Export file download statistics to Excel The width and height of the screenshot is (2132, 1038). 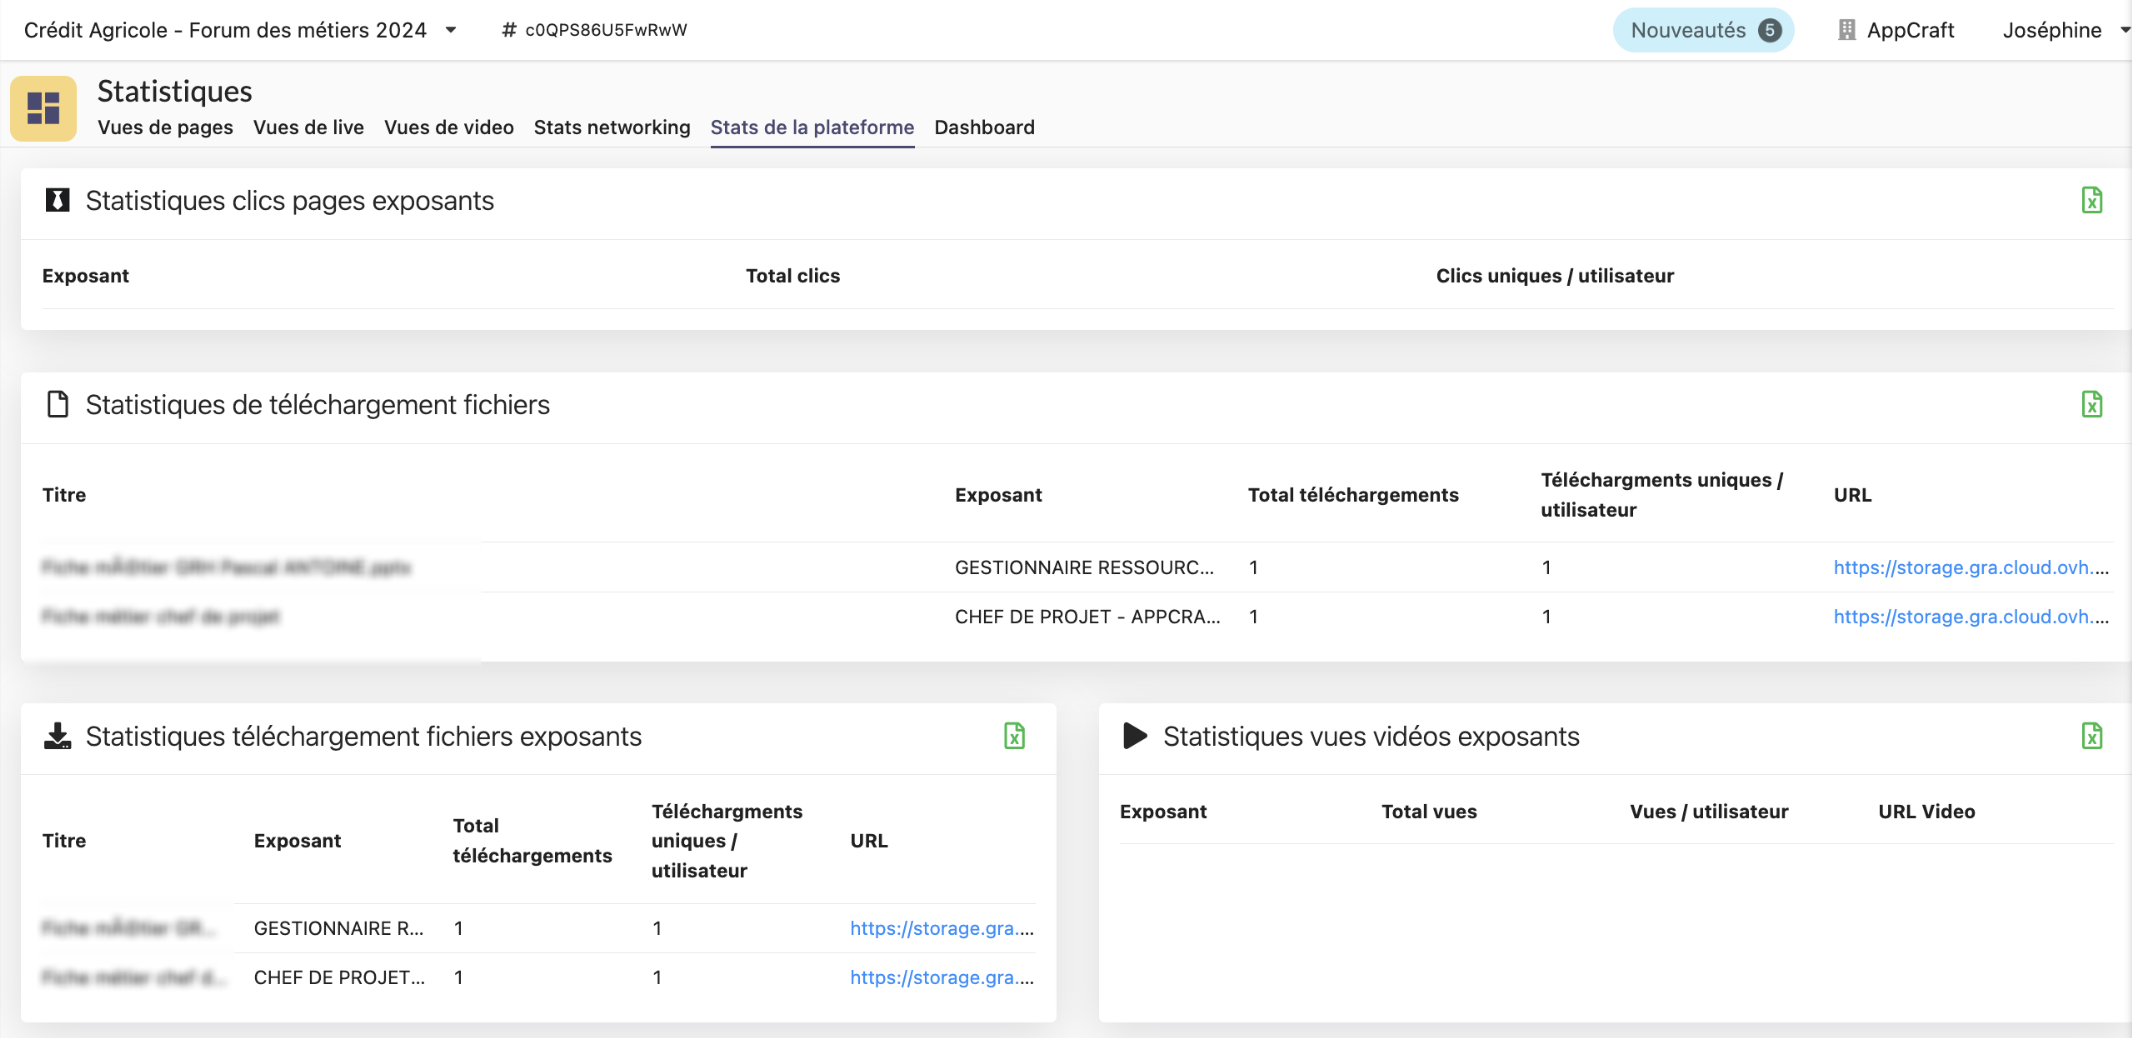pyautogui.click(x=2091, y=404)
